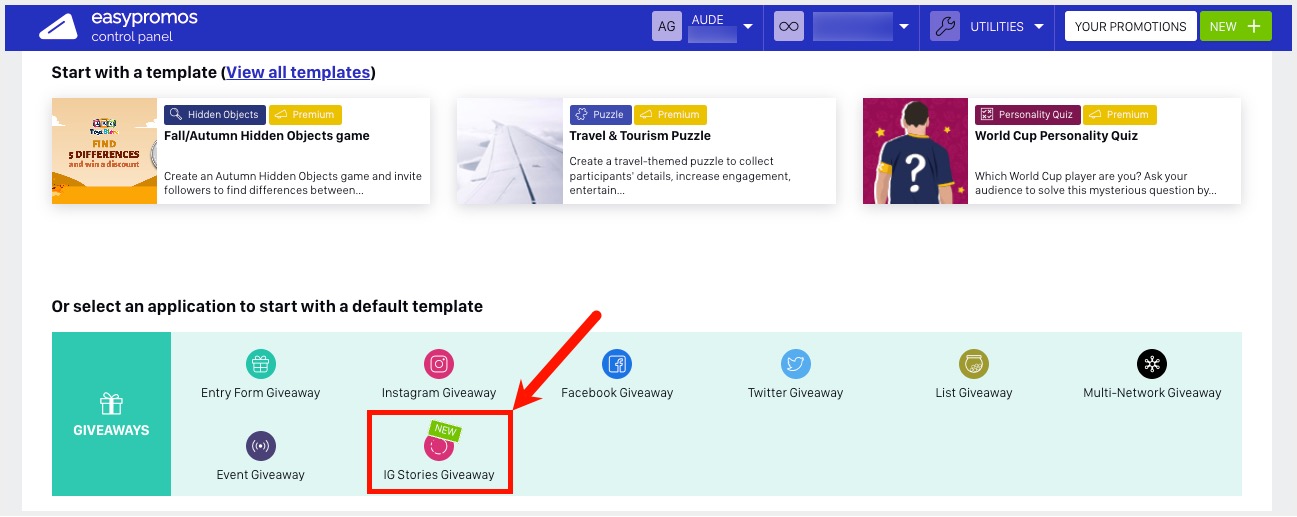Click Premium tag on World Cup Quiz template
Image resolution: width=1297 pixels, height=517 pixels.
click(x=1119, y=115)
